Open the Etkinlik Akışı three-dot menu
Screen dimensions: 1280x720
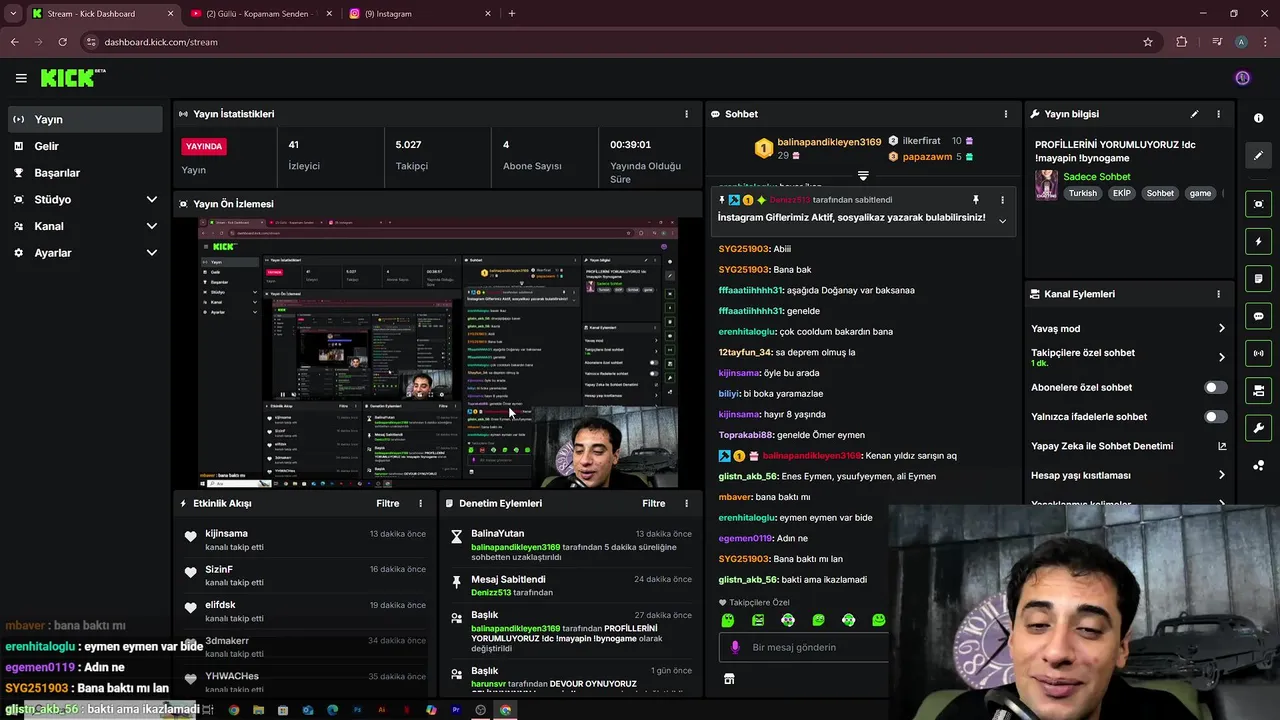(420, 503)
